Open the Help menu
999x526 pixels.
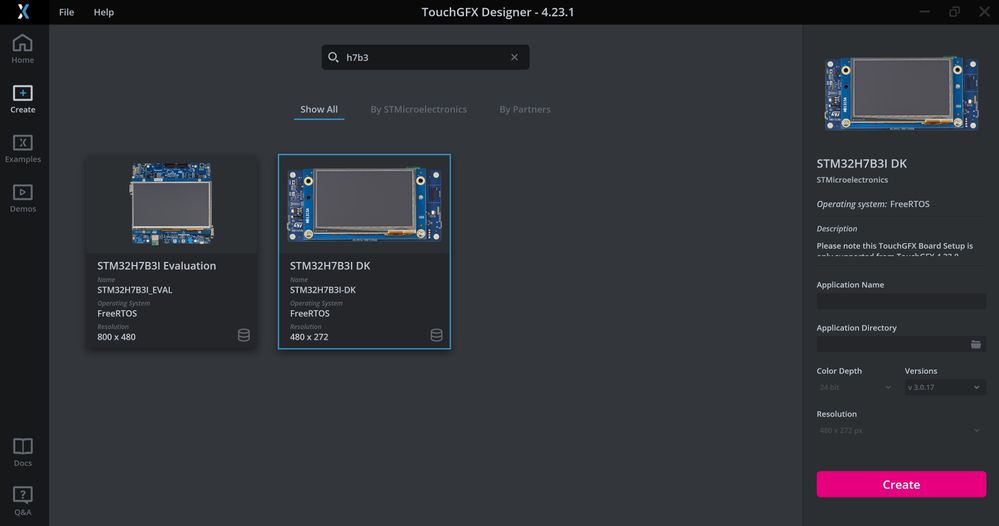coord(104,12)
